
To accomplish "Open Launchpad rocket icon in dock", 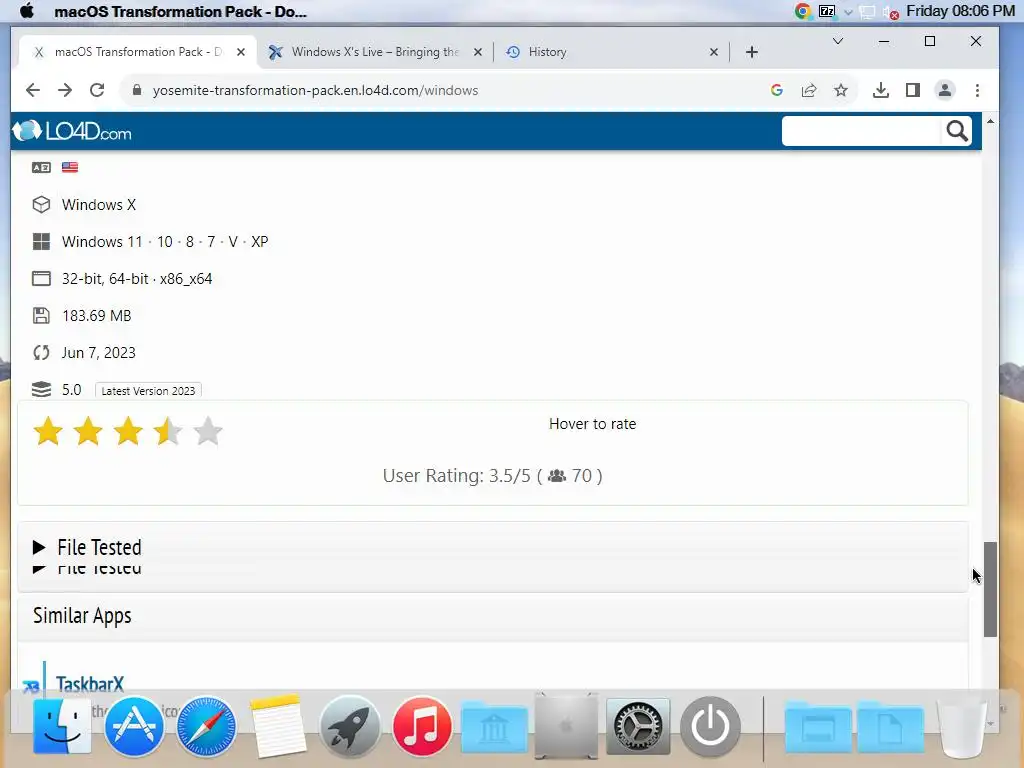I will click(349, 726).
